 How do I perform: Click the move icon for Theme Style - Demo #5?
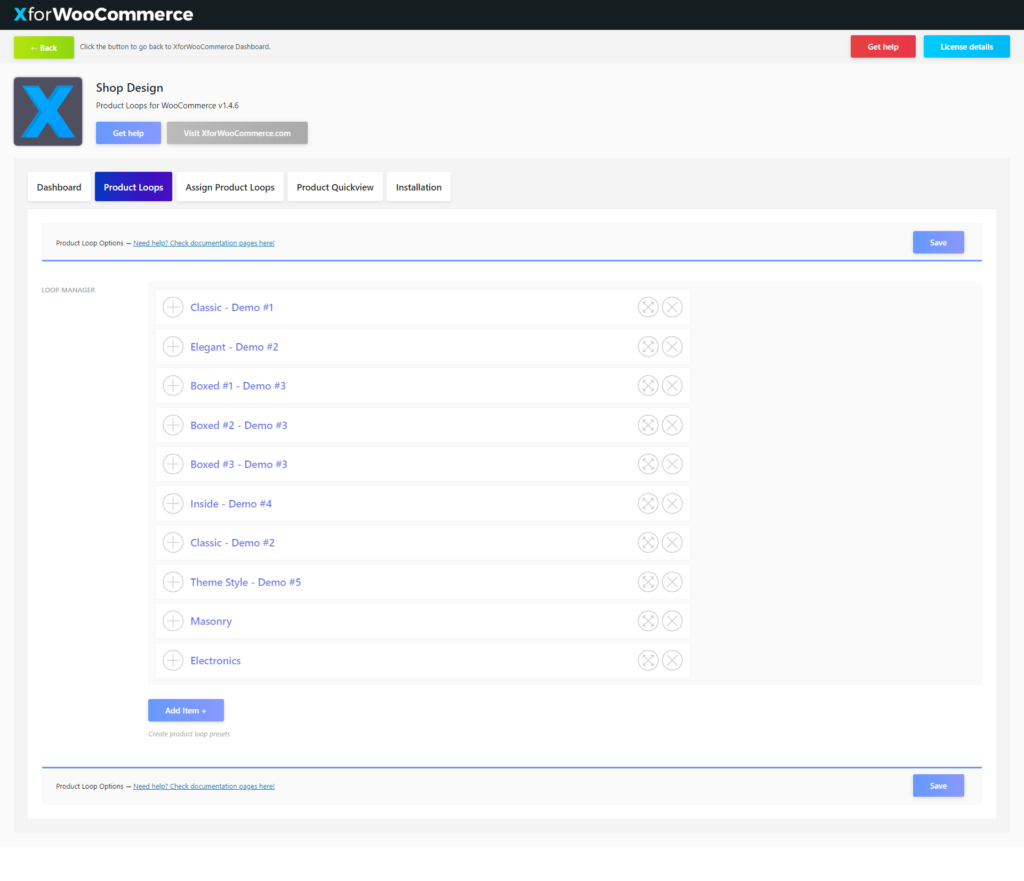click(648, 582)
